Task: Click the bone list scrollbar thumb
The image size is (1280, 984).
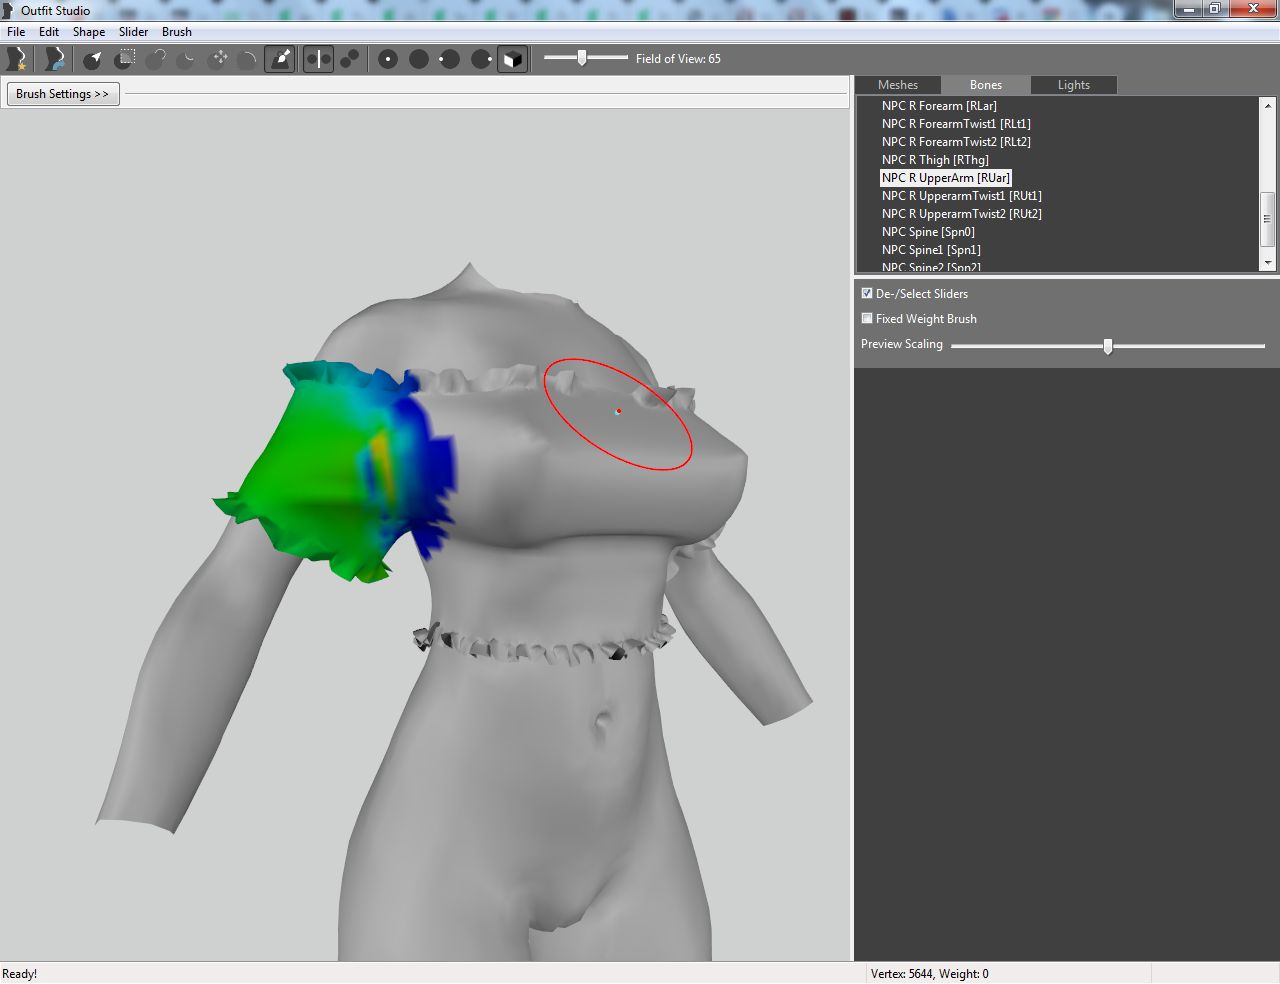Action: 1268,219
